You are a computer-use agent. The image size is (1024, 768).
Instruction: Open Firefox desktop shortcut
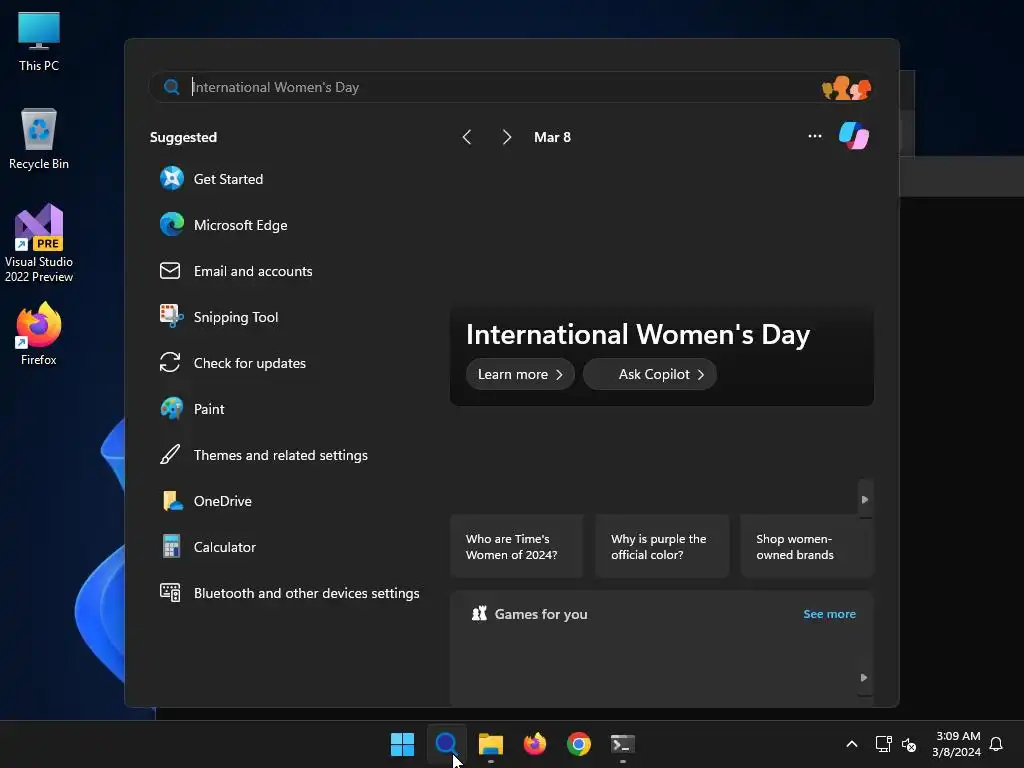click(x=39, y=334)
